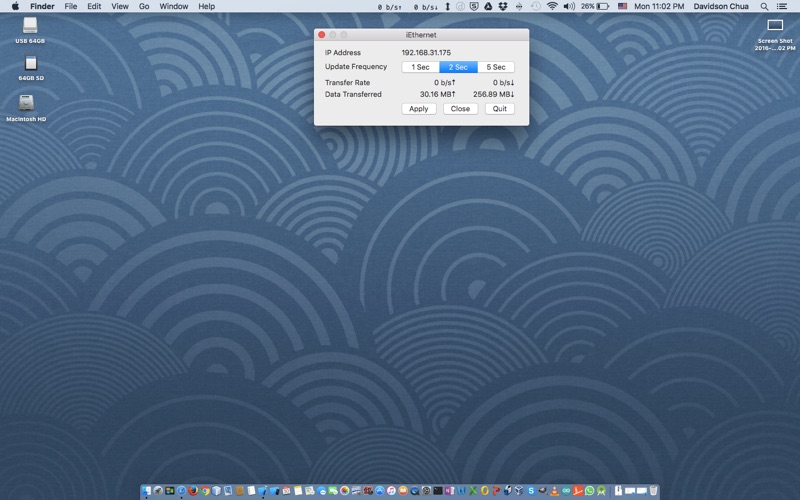
Task: Choose 5 Sec update frequency
Action: point(496,67)
